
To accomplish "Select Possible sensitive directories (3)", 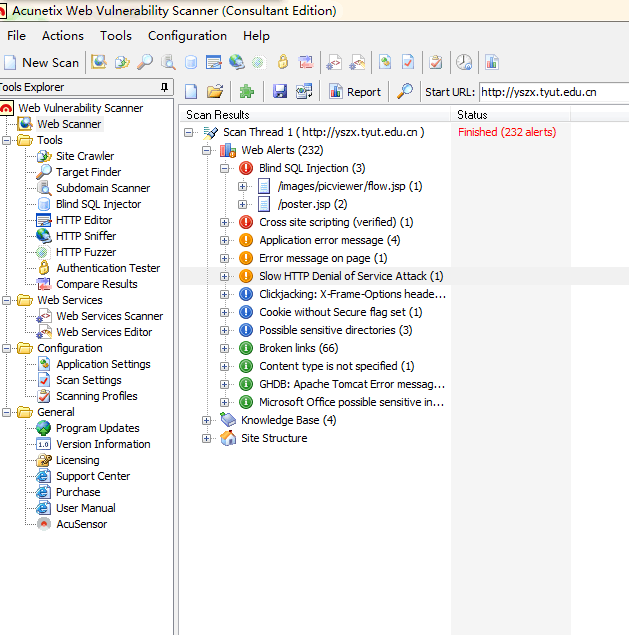I will click(336, 330).
